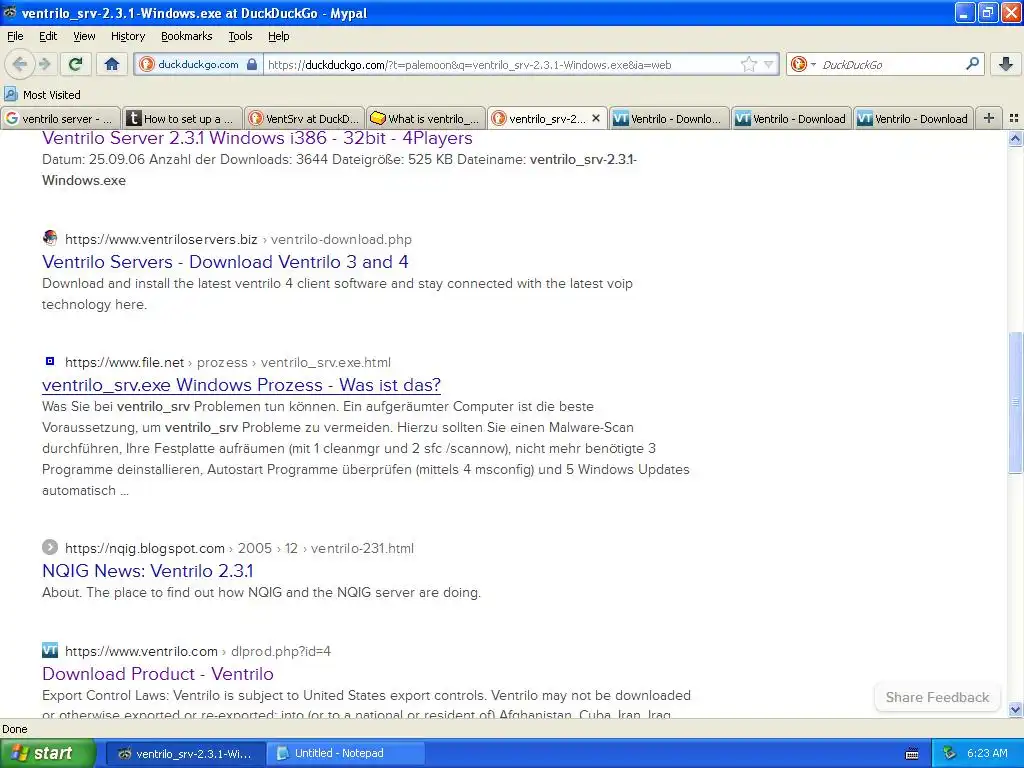Click the scrollbar down arrow
The height and width of the screenshot is (768, 1024).
click(1015, 709)
